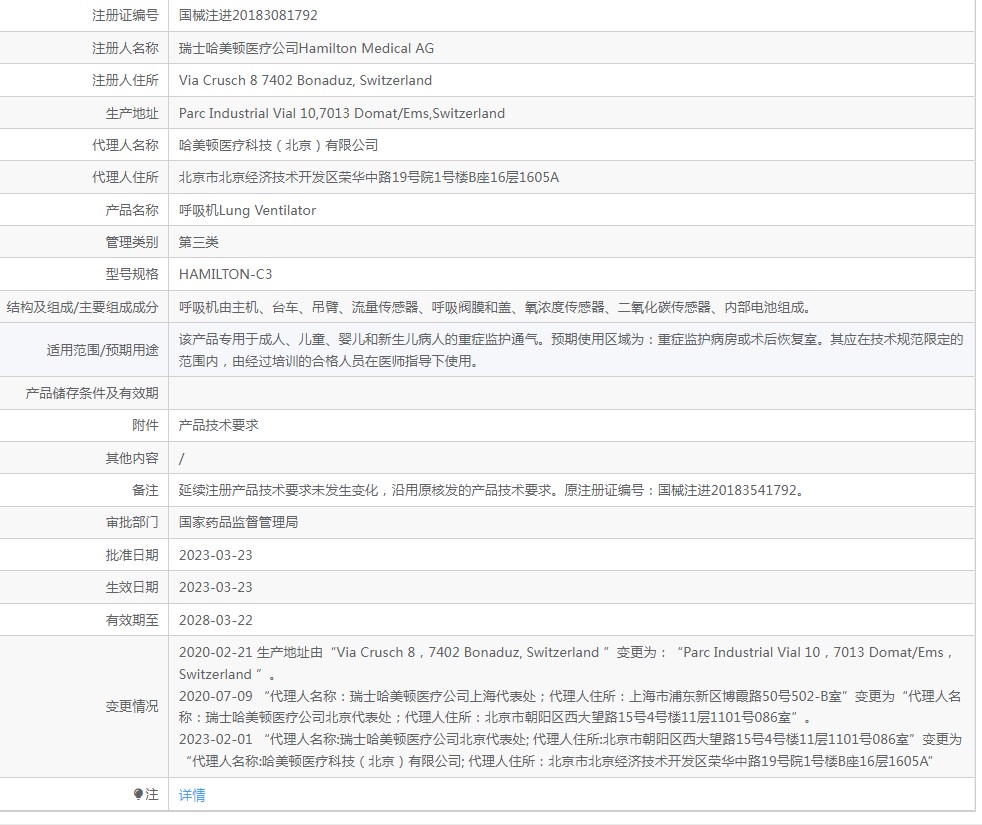982x825 pixels.
Task: Select attachment value 产品技术要求
Action: pyautogui.click(x=219, y=425)
